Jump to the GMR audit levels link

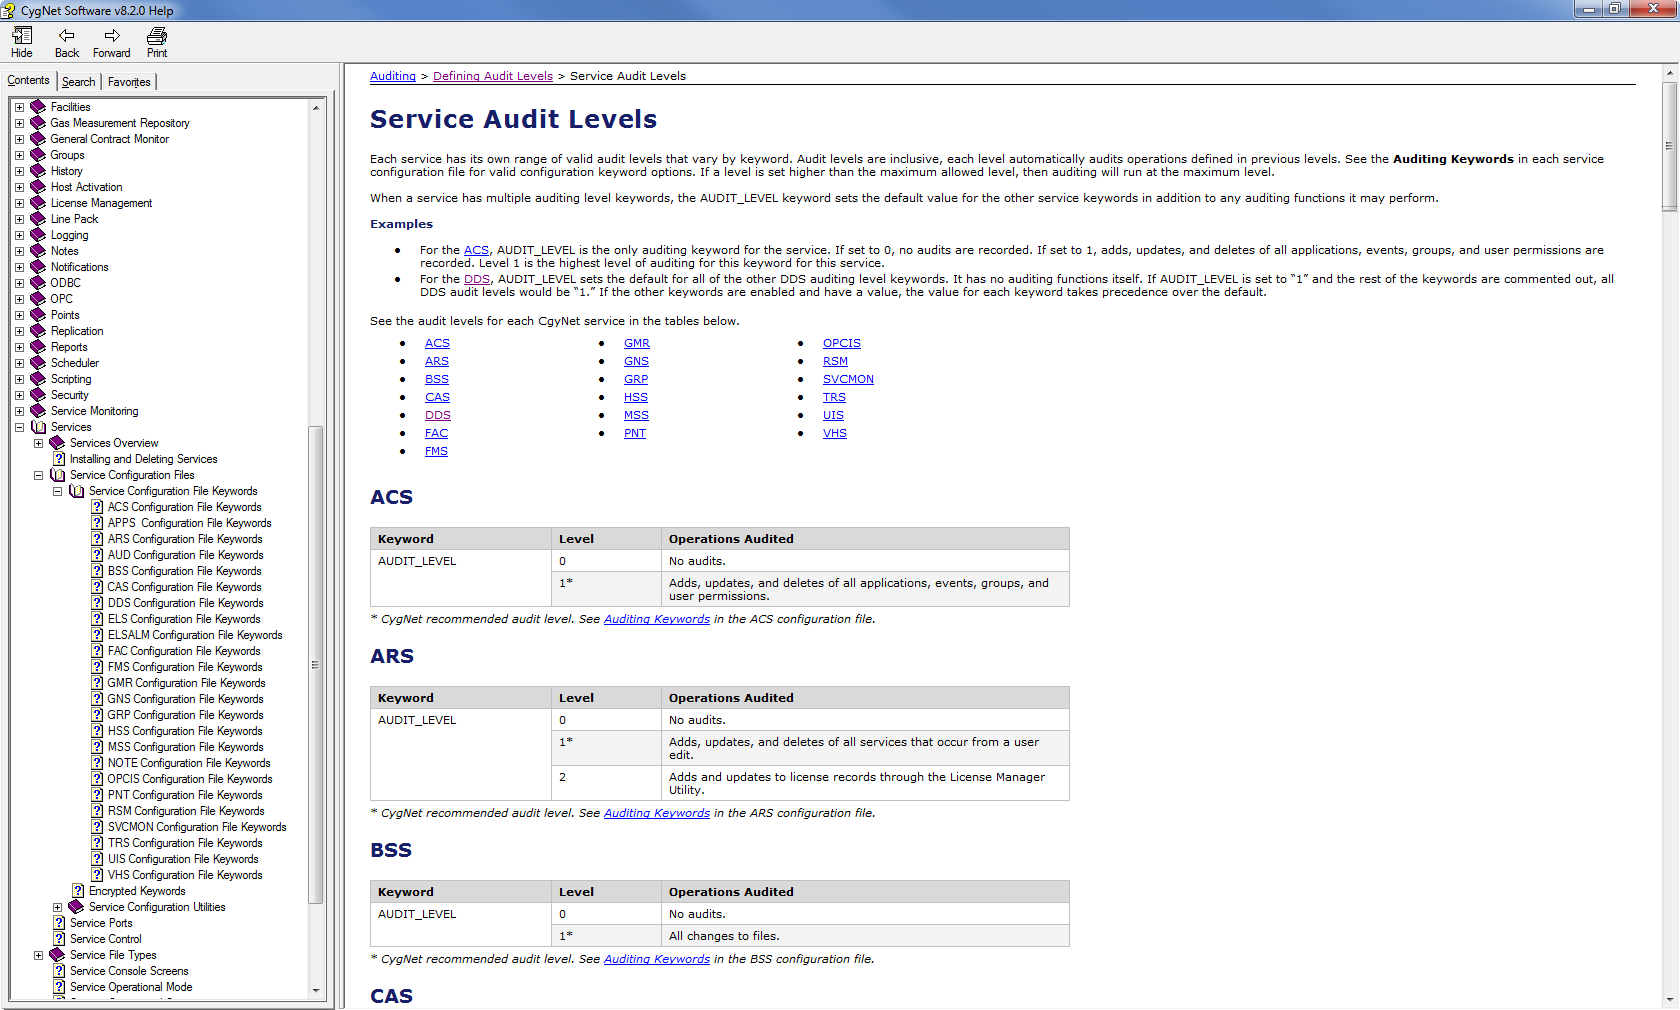[x=637, y=343]
